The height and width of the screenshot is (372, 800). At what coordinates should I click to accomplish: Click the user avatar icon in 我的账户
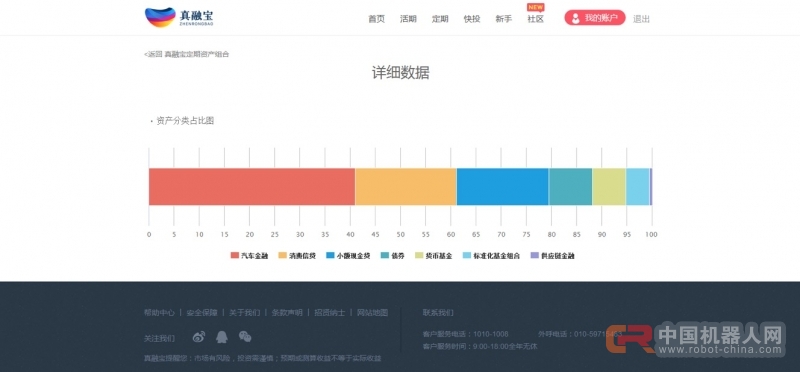coord(576,18)
